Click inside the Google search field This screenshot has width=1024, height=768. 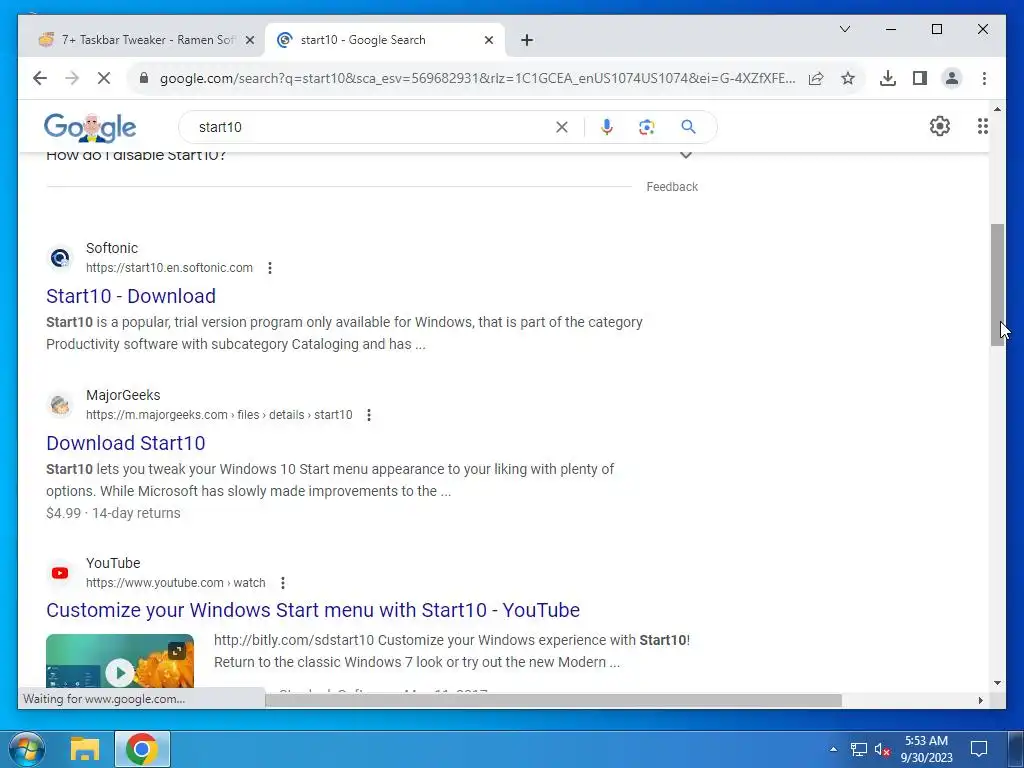[372, 127]
